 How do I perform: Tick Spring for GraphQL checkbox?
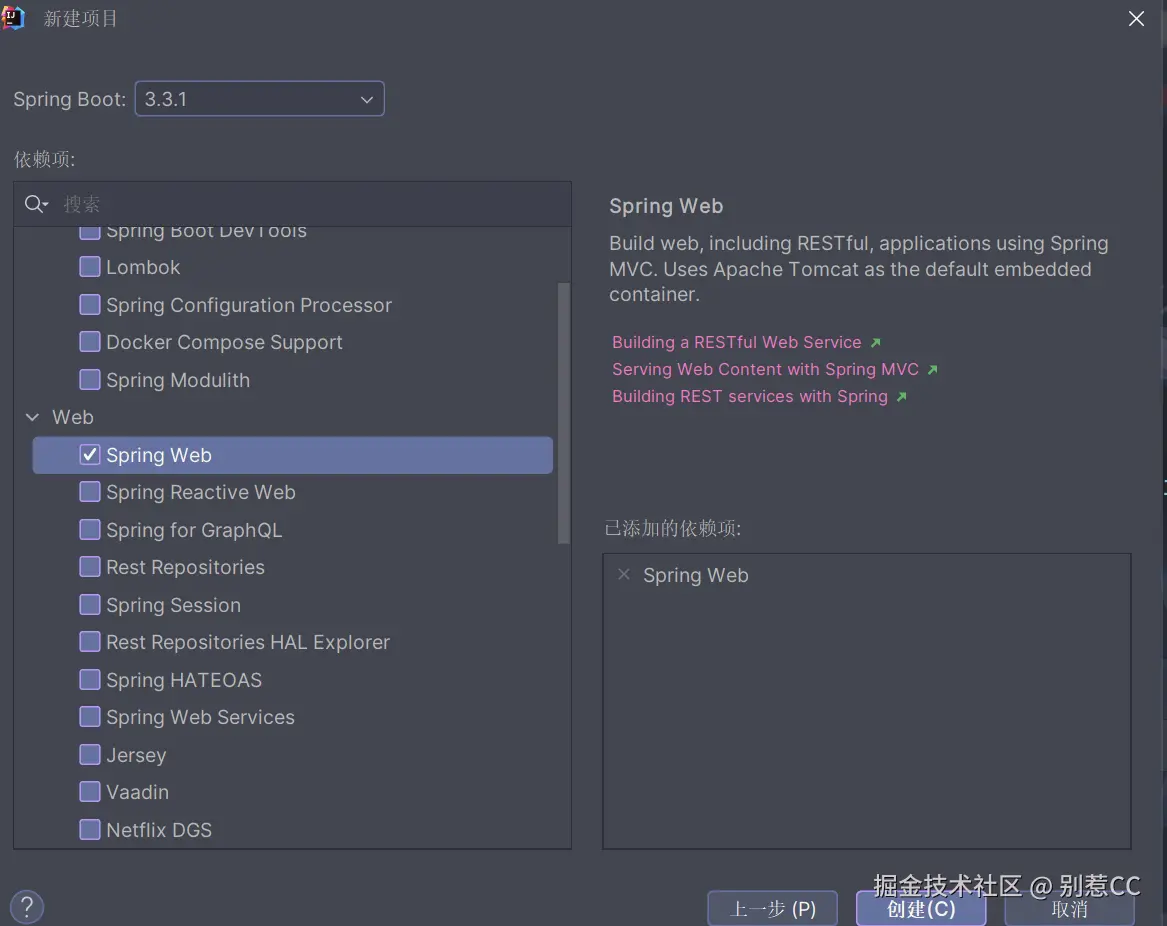tap(89, 530)
